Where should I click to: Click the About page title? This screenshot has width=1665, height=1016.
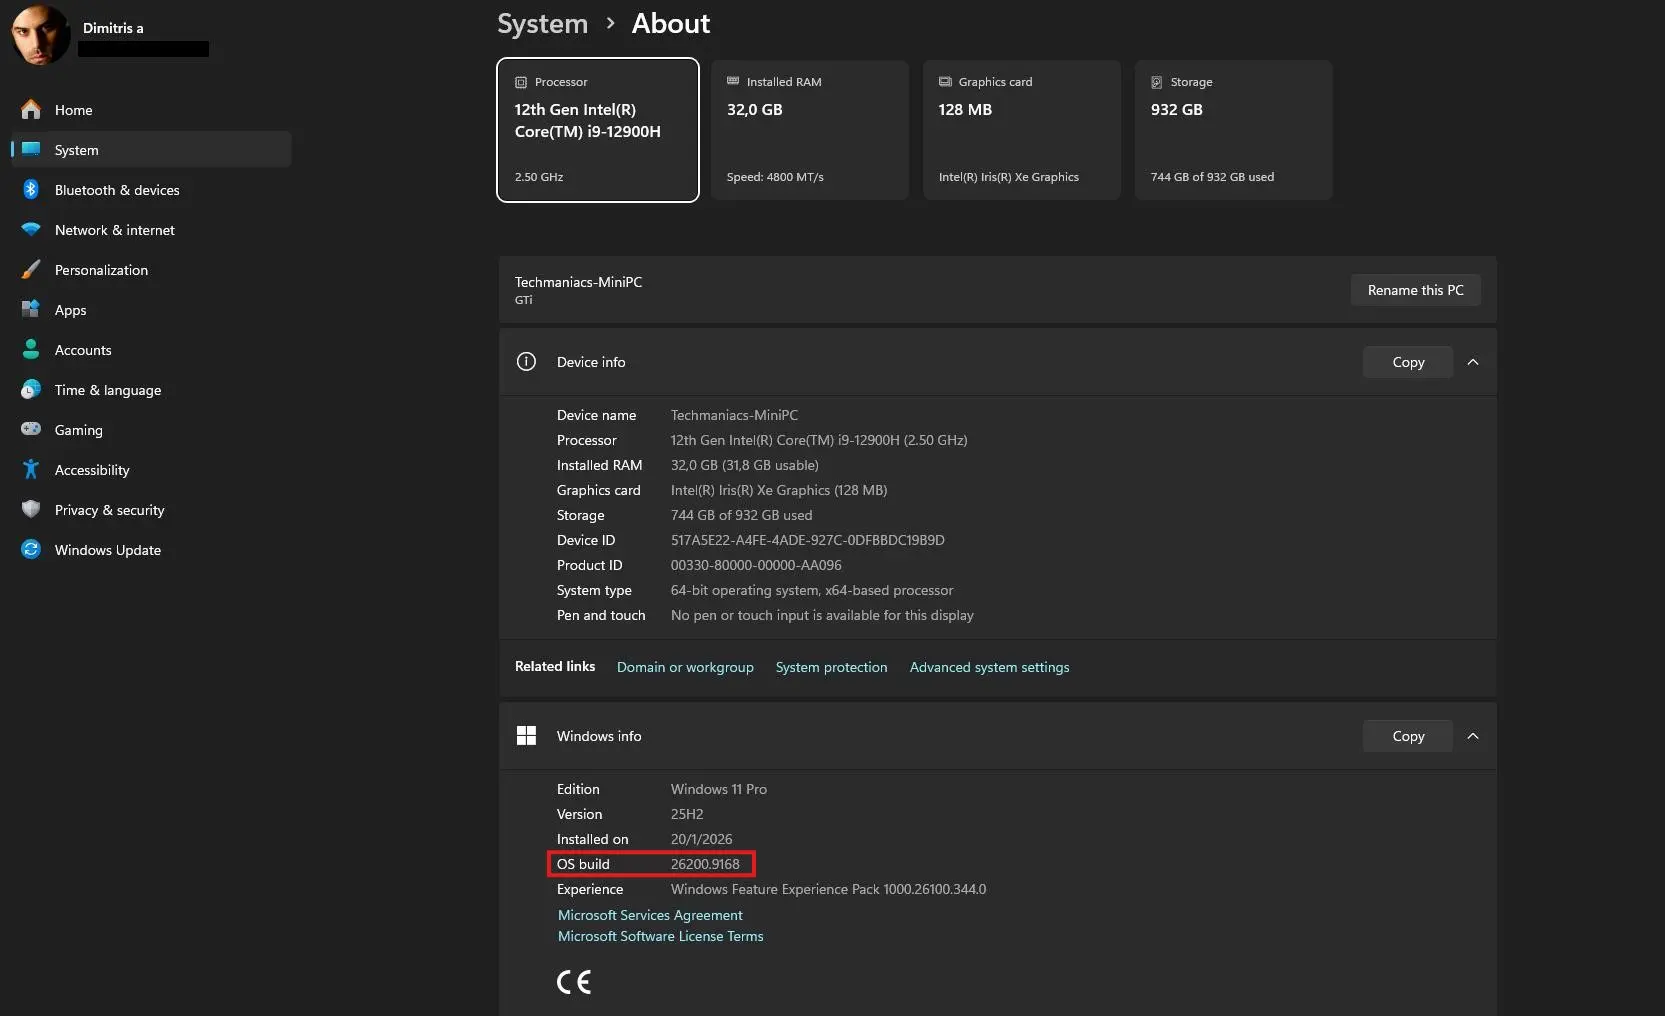[670, 24]
